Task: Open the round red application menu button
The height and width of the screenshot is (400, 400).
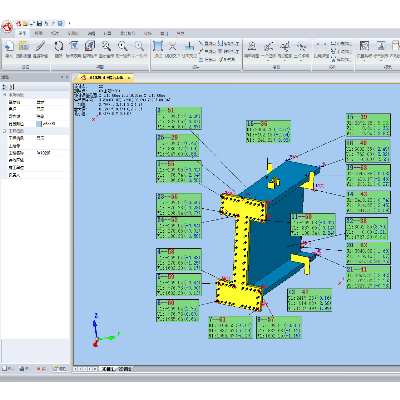Action: [7, 26]
